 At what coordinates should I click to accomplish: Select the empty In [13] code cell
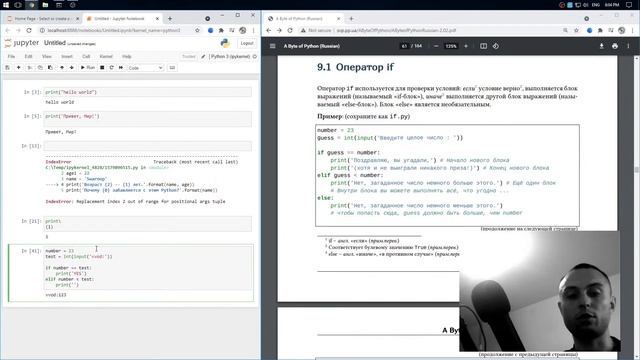pos(148,146)
